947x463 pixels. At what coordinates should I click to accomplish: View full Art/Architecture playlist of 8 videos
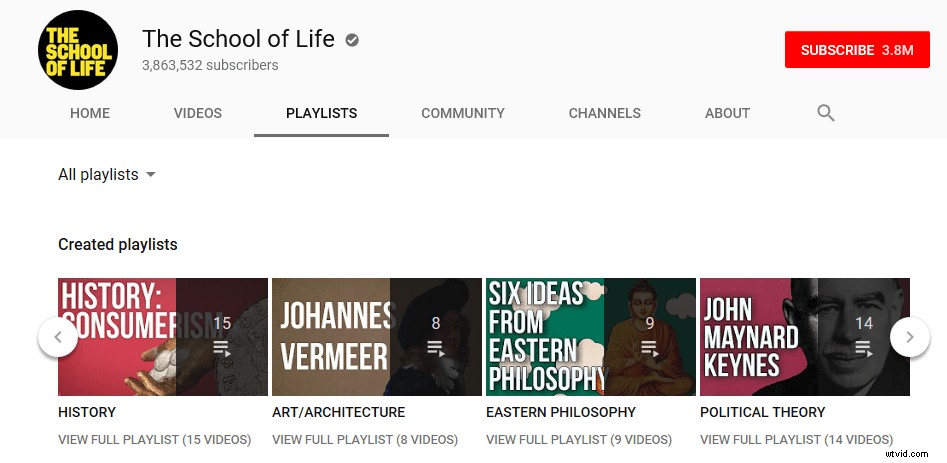click(x=365, y=439)
